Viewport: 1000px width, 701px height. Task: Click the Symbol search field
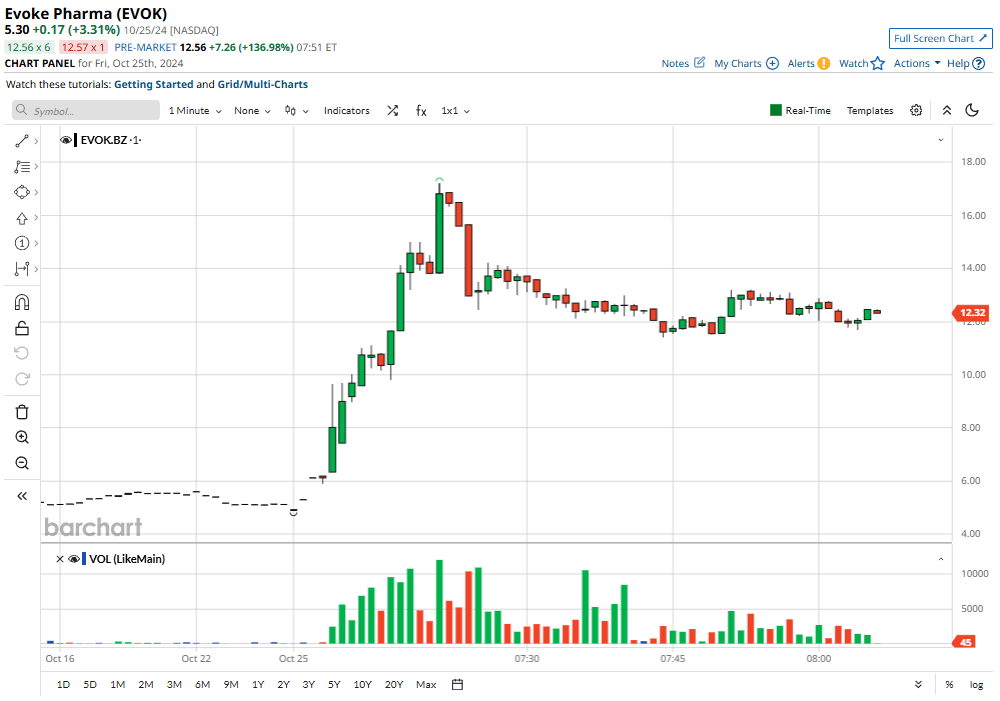point(86,110)
